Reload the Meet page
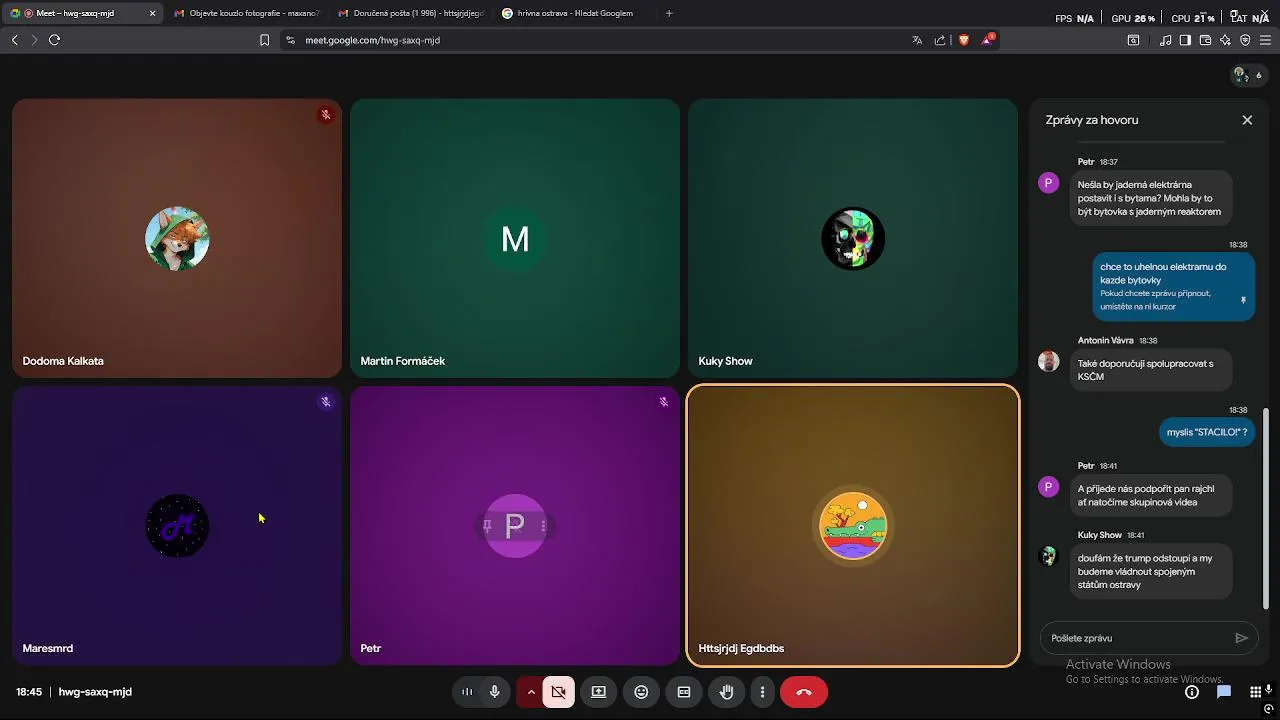This screenshot has height=720, width=1280. [54, 40]
